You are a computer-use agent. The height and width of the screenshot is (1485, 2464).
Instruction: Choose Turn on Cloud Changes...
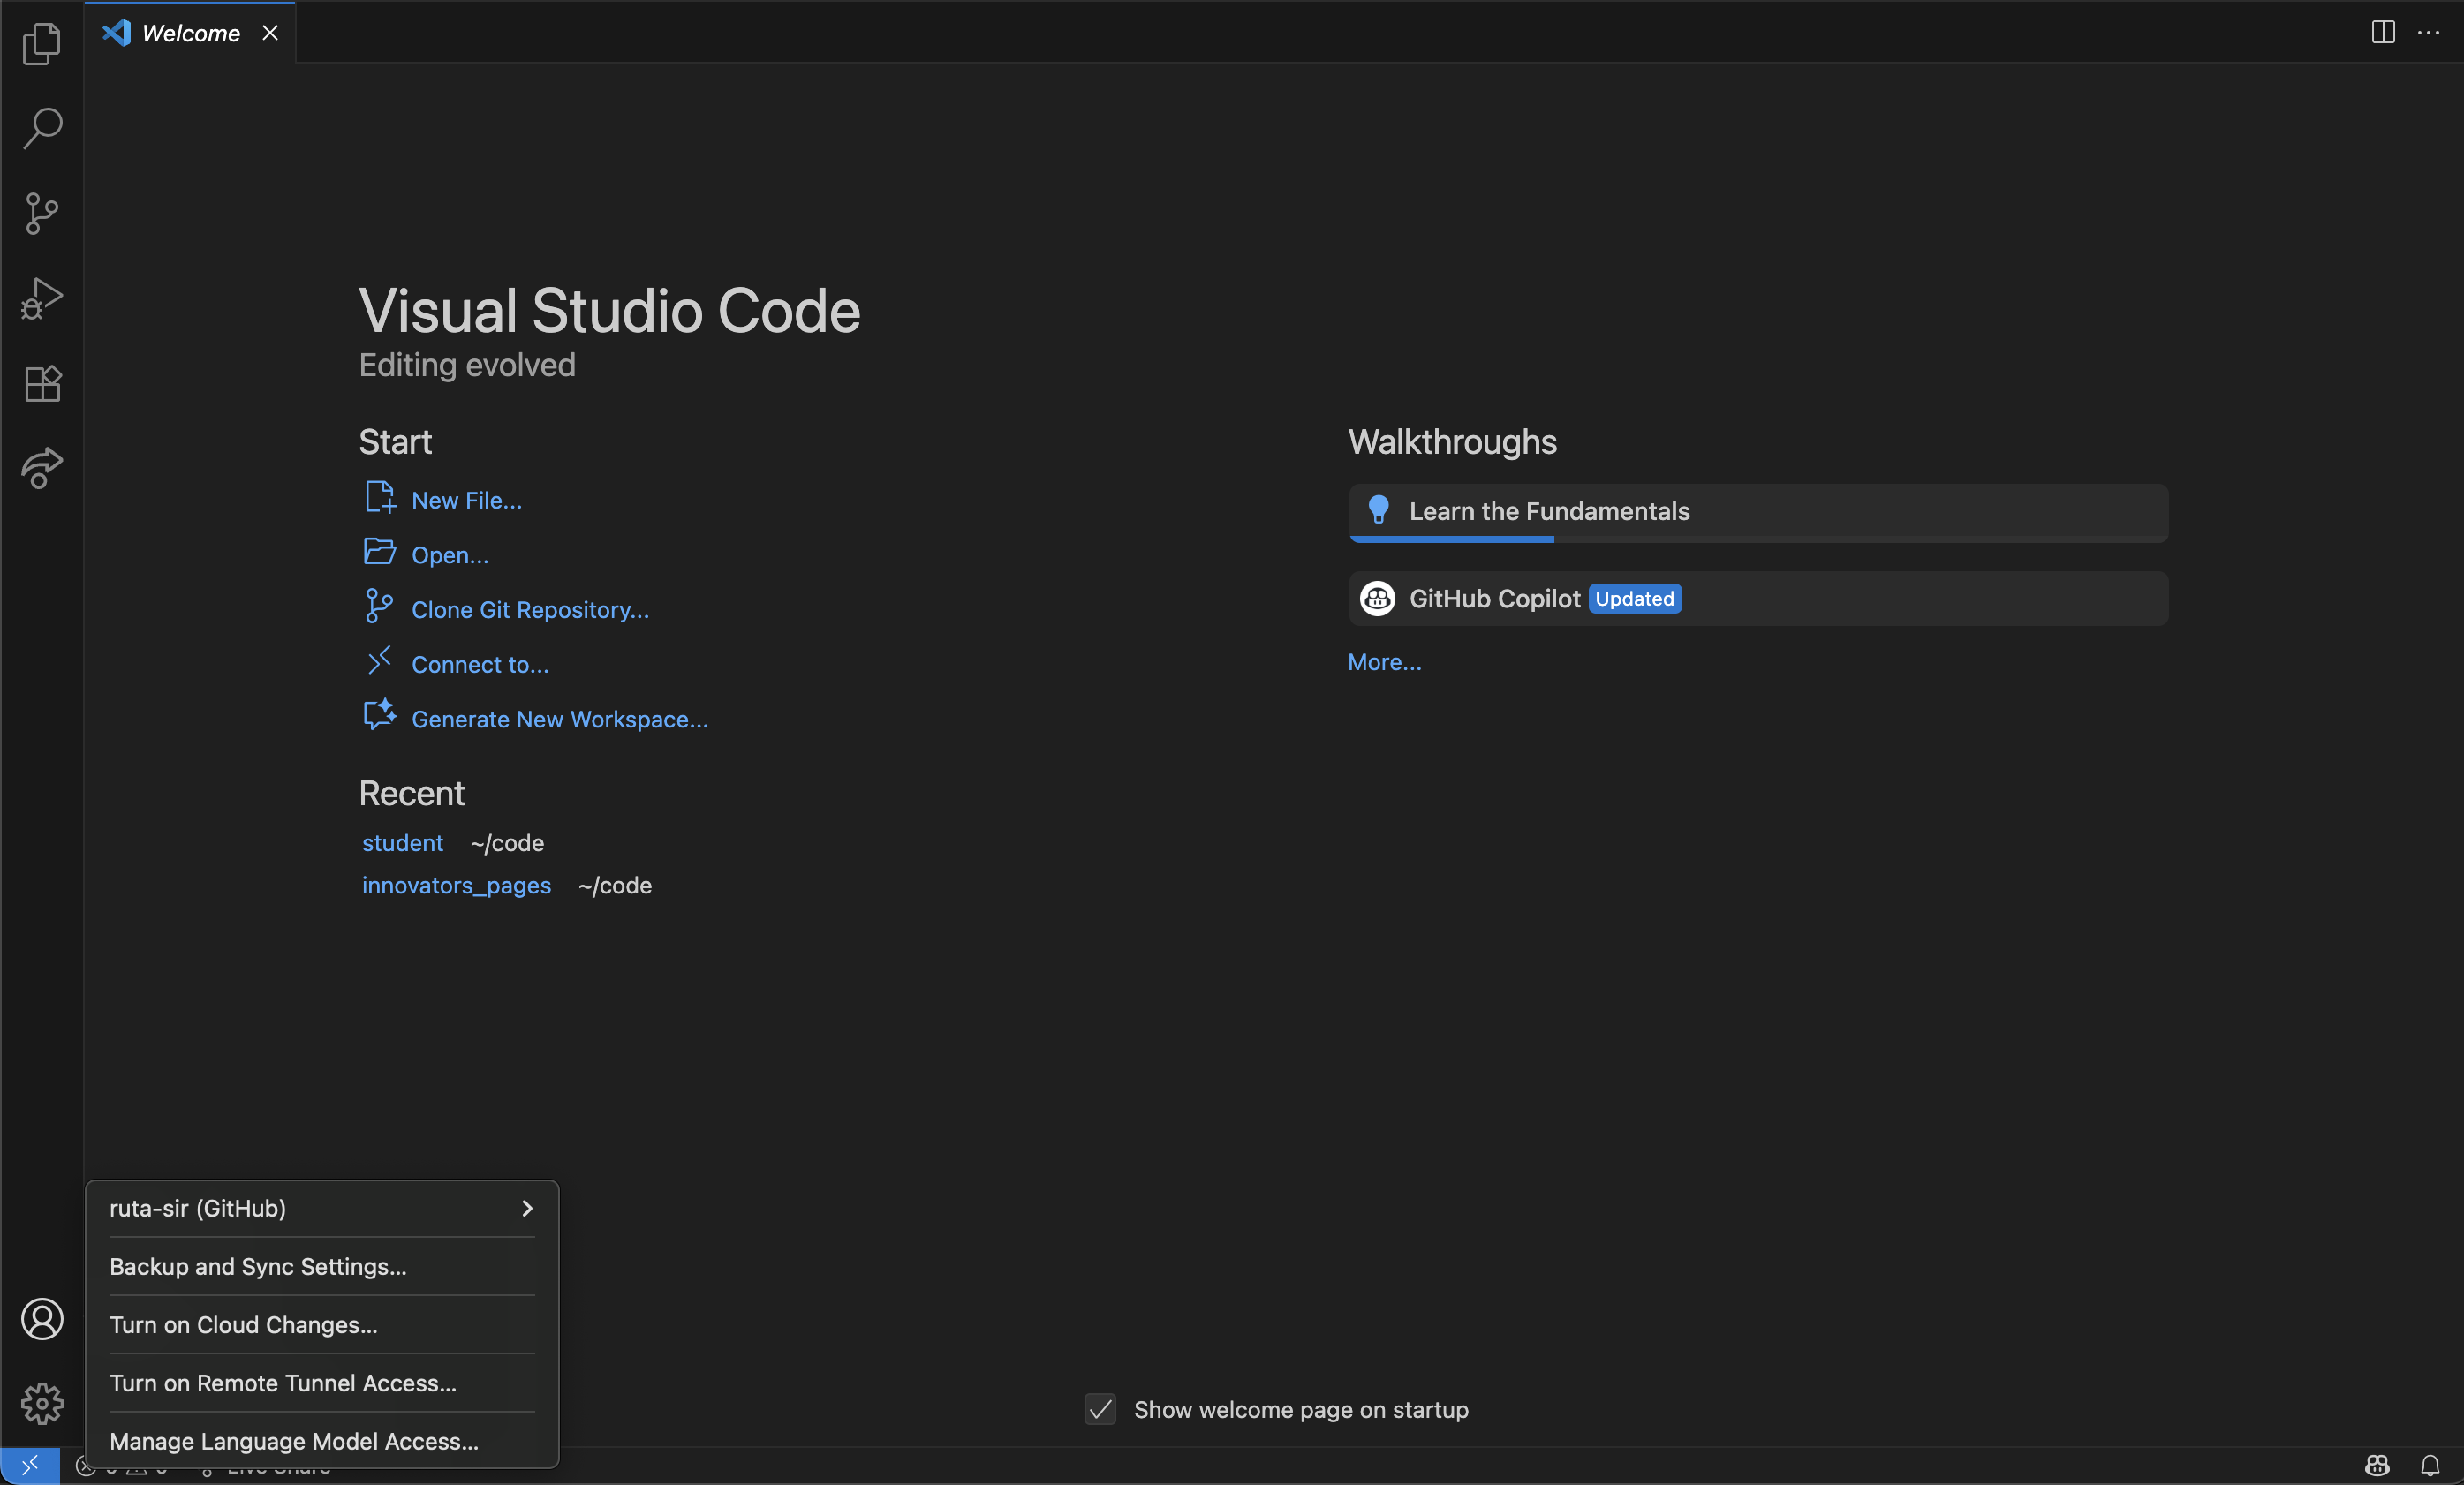coord(322,1325)
